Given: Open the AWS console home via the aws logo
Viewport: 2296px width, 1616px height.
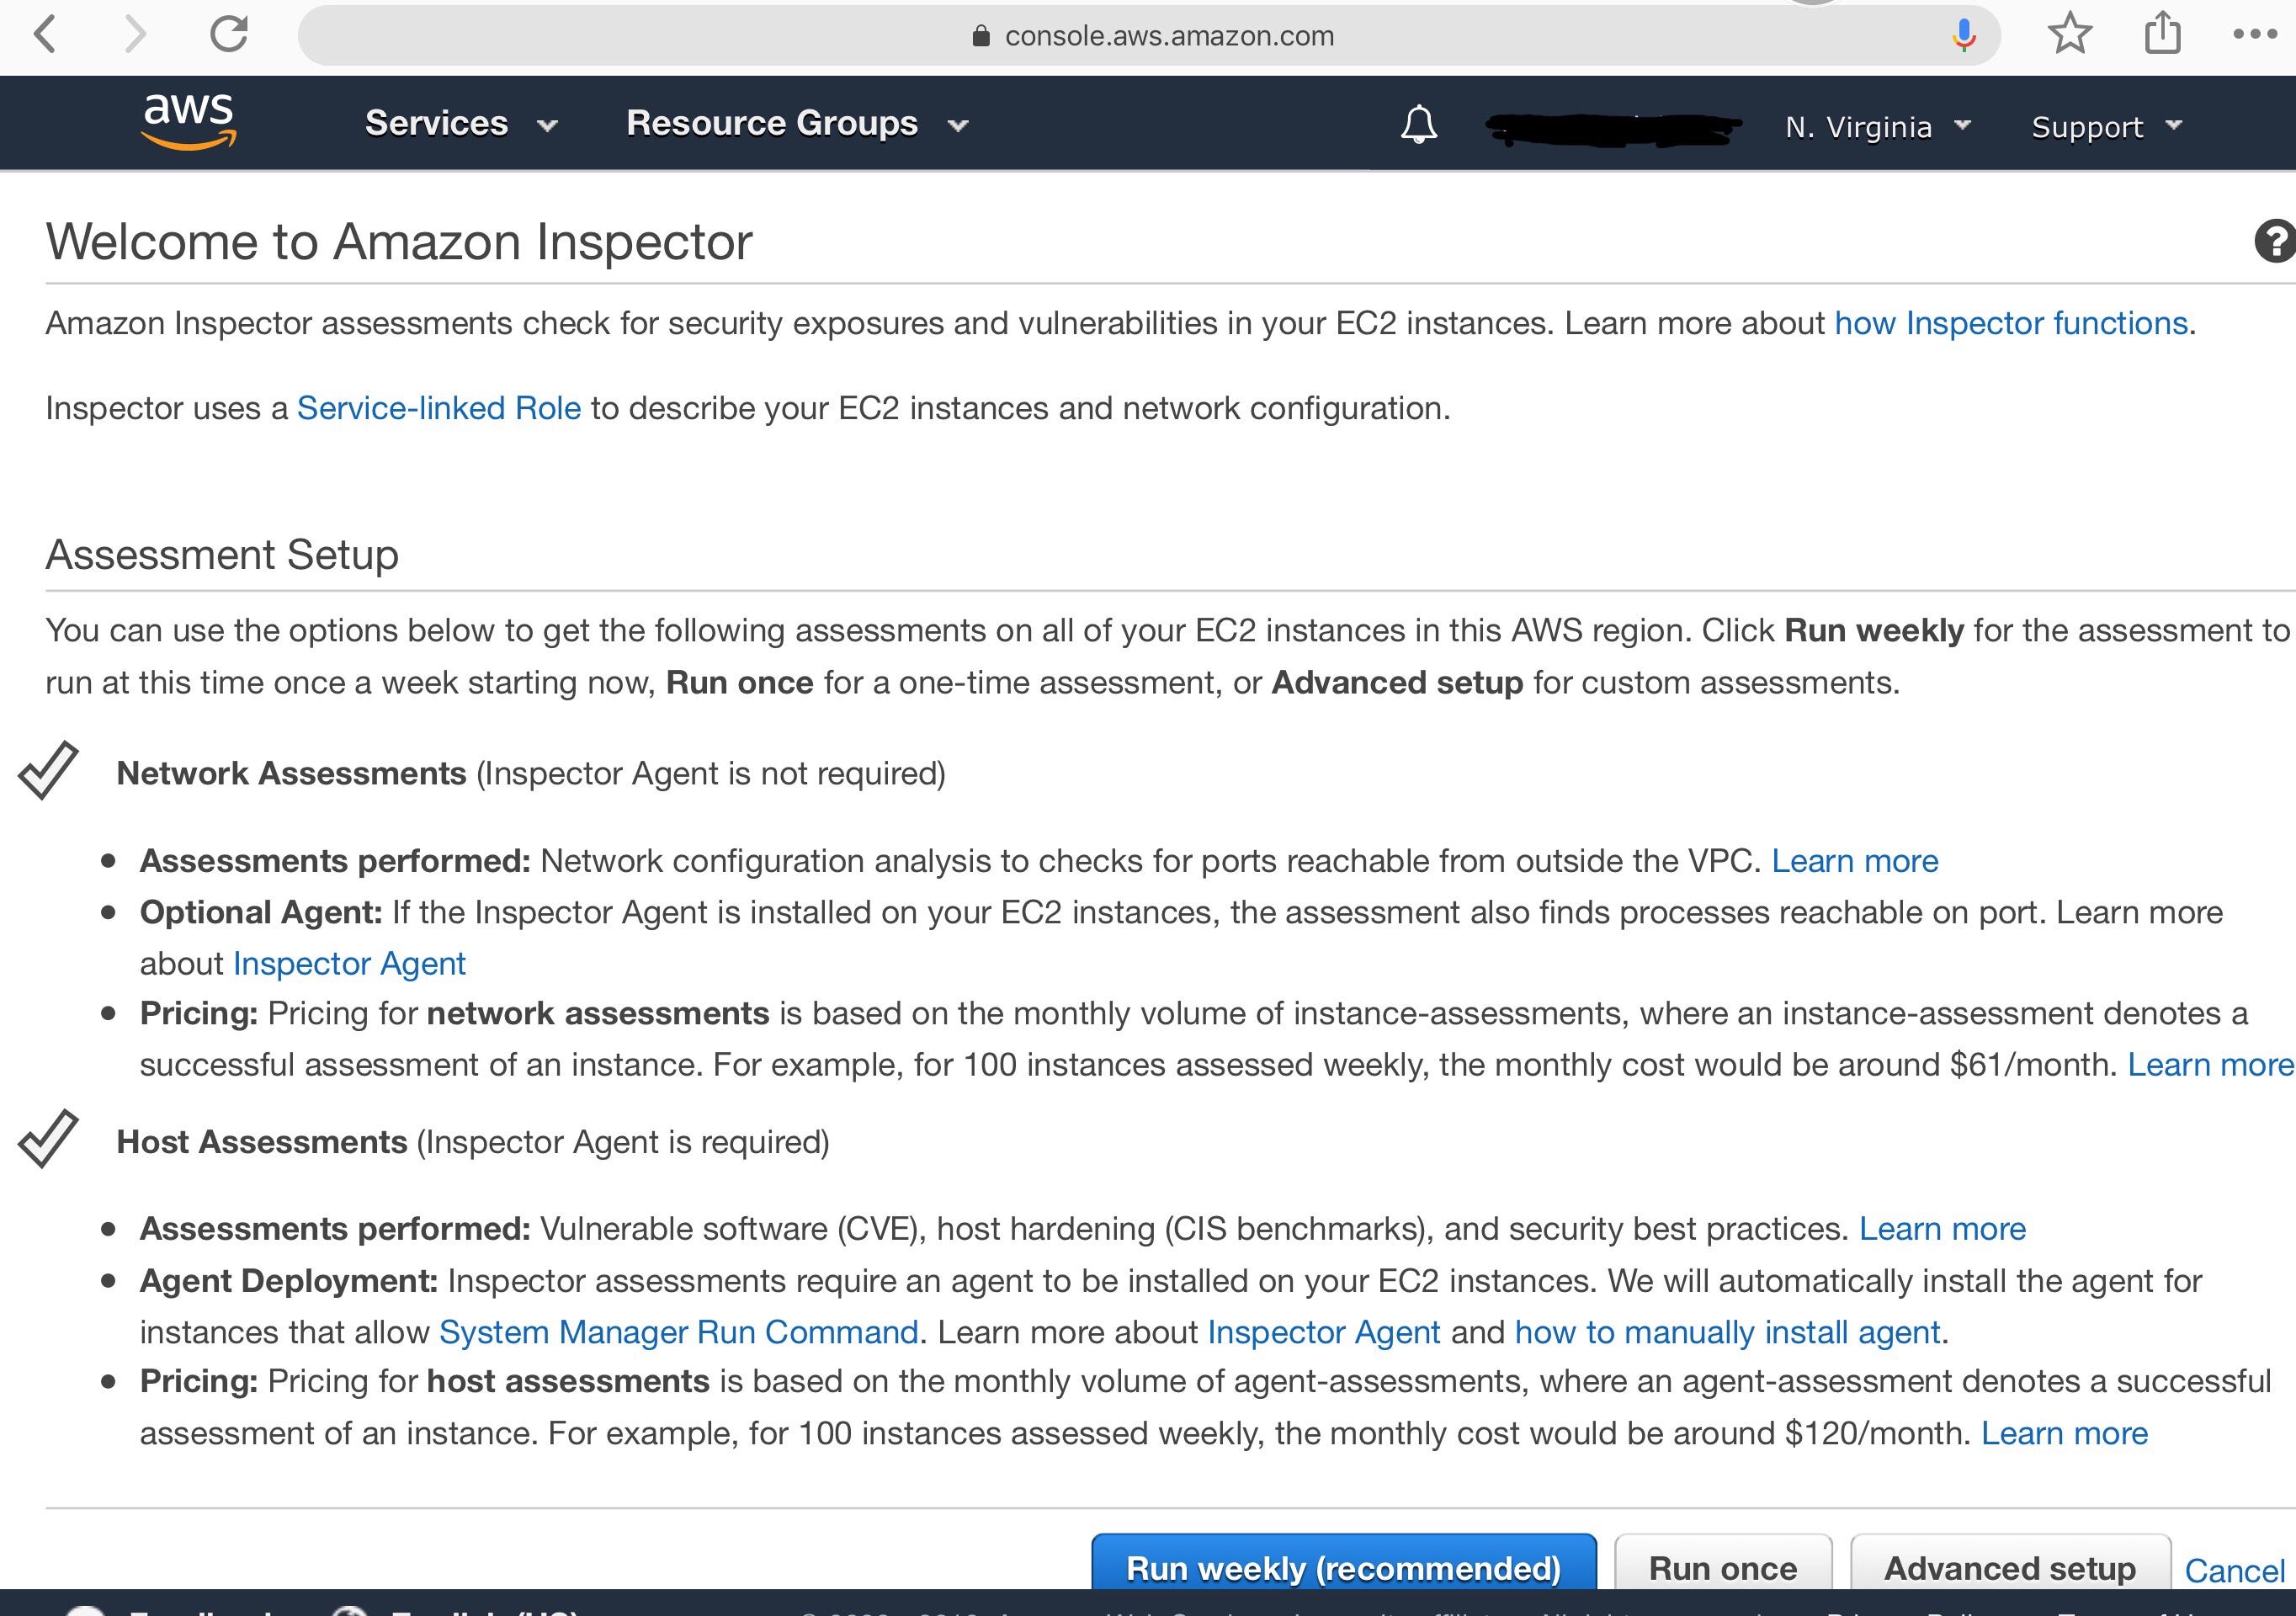Looking at the screenshot, I should click(x=190, y=122).
